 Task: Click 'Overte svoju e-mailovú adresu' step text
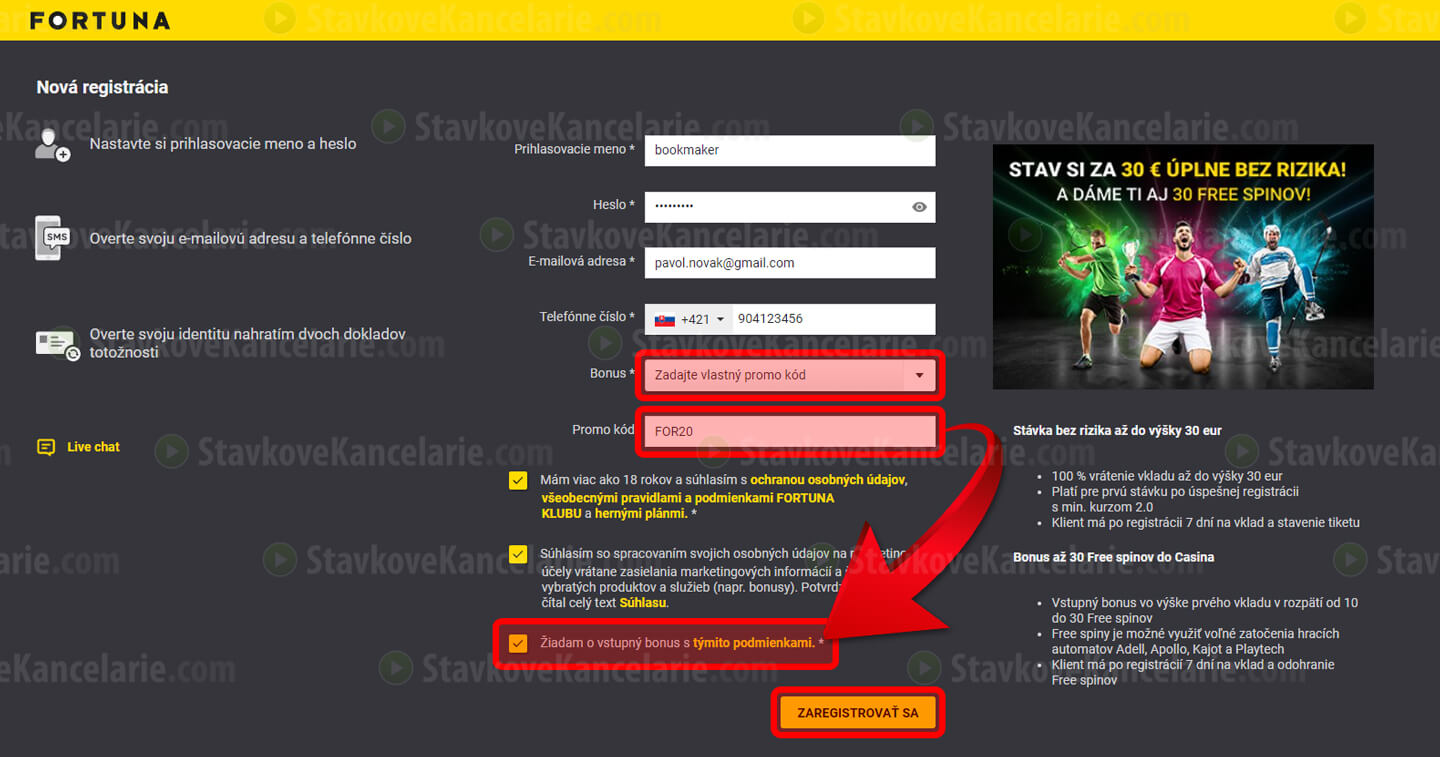tap(250, 239)
